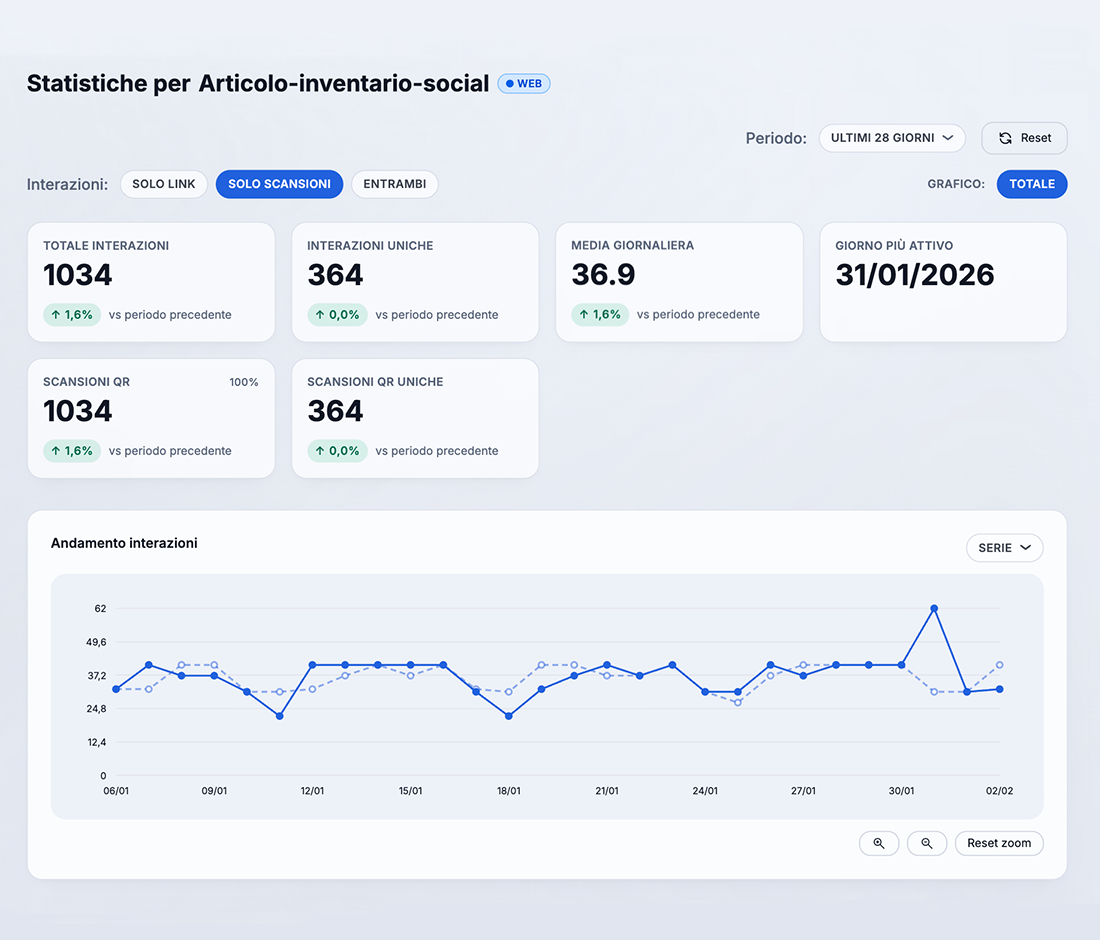The height and width of the screenshot is (940, 1100).
Task: Click green arrow badge under Totale Interazioni
Action: [72, 315]
